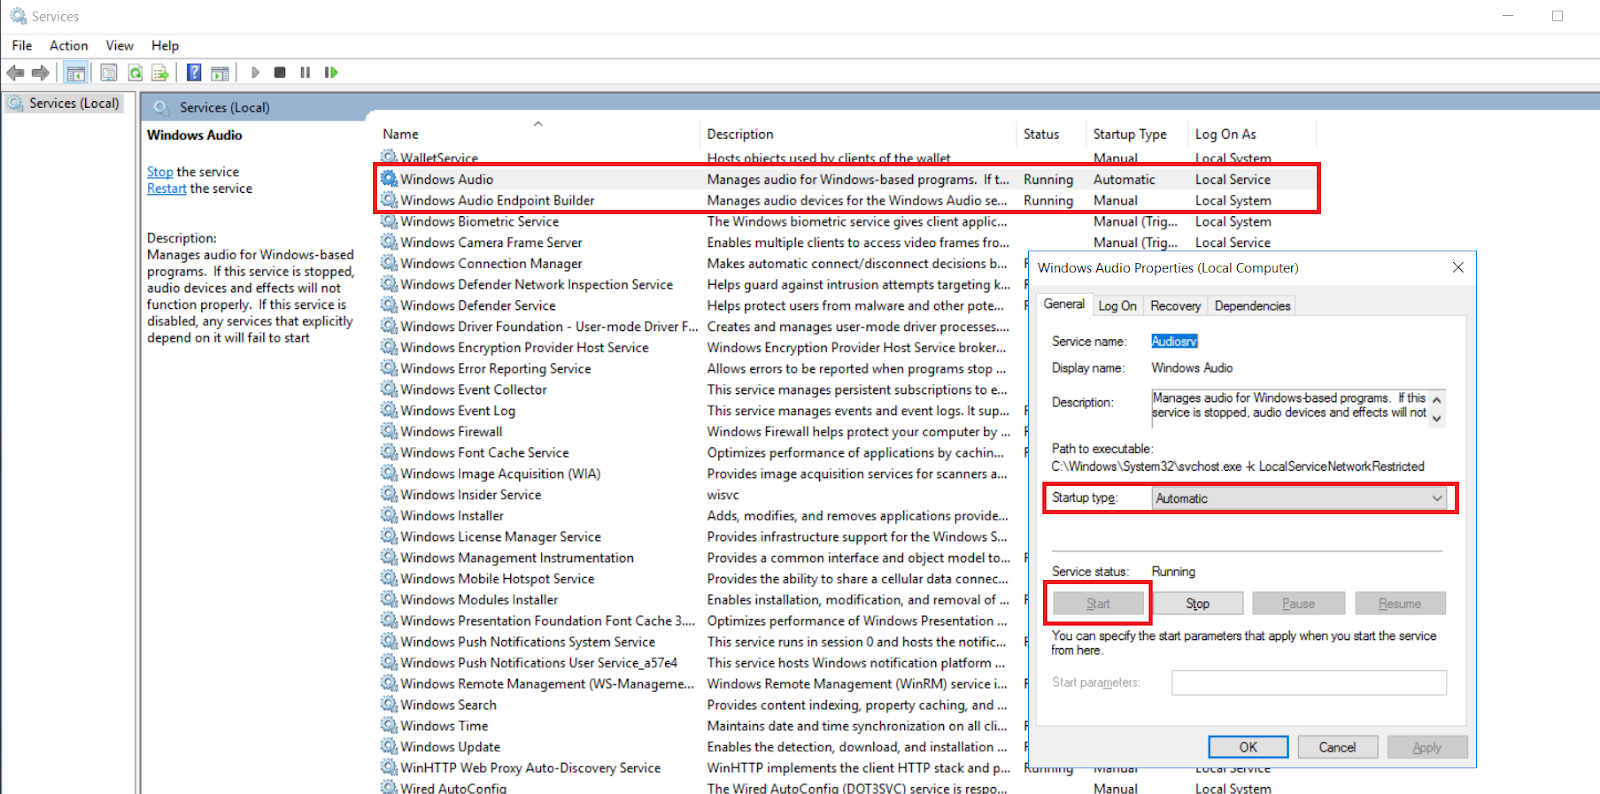The height and width of the screenshot is (794, 1600).
Task: Dismiss the dialog with Cancel
Action: click(x=1337, y=747)
